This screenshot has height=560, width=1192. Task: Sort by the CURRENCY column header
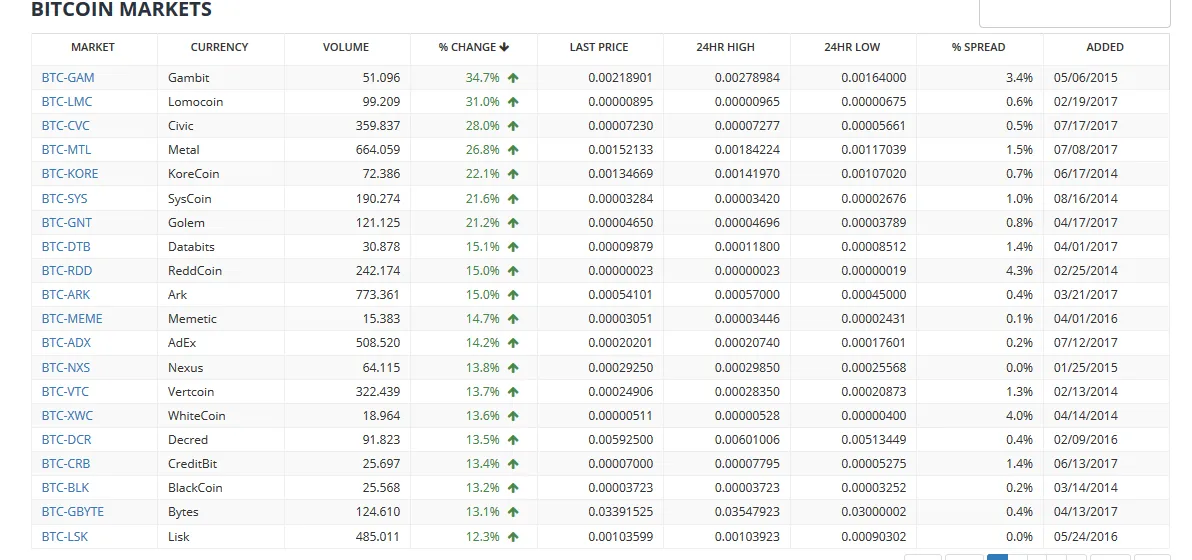(x=220, y=47)
